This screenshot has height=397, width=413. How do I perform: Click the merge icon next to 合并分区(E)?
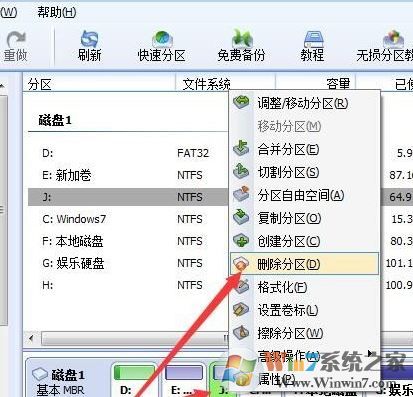(241, 148)
